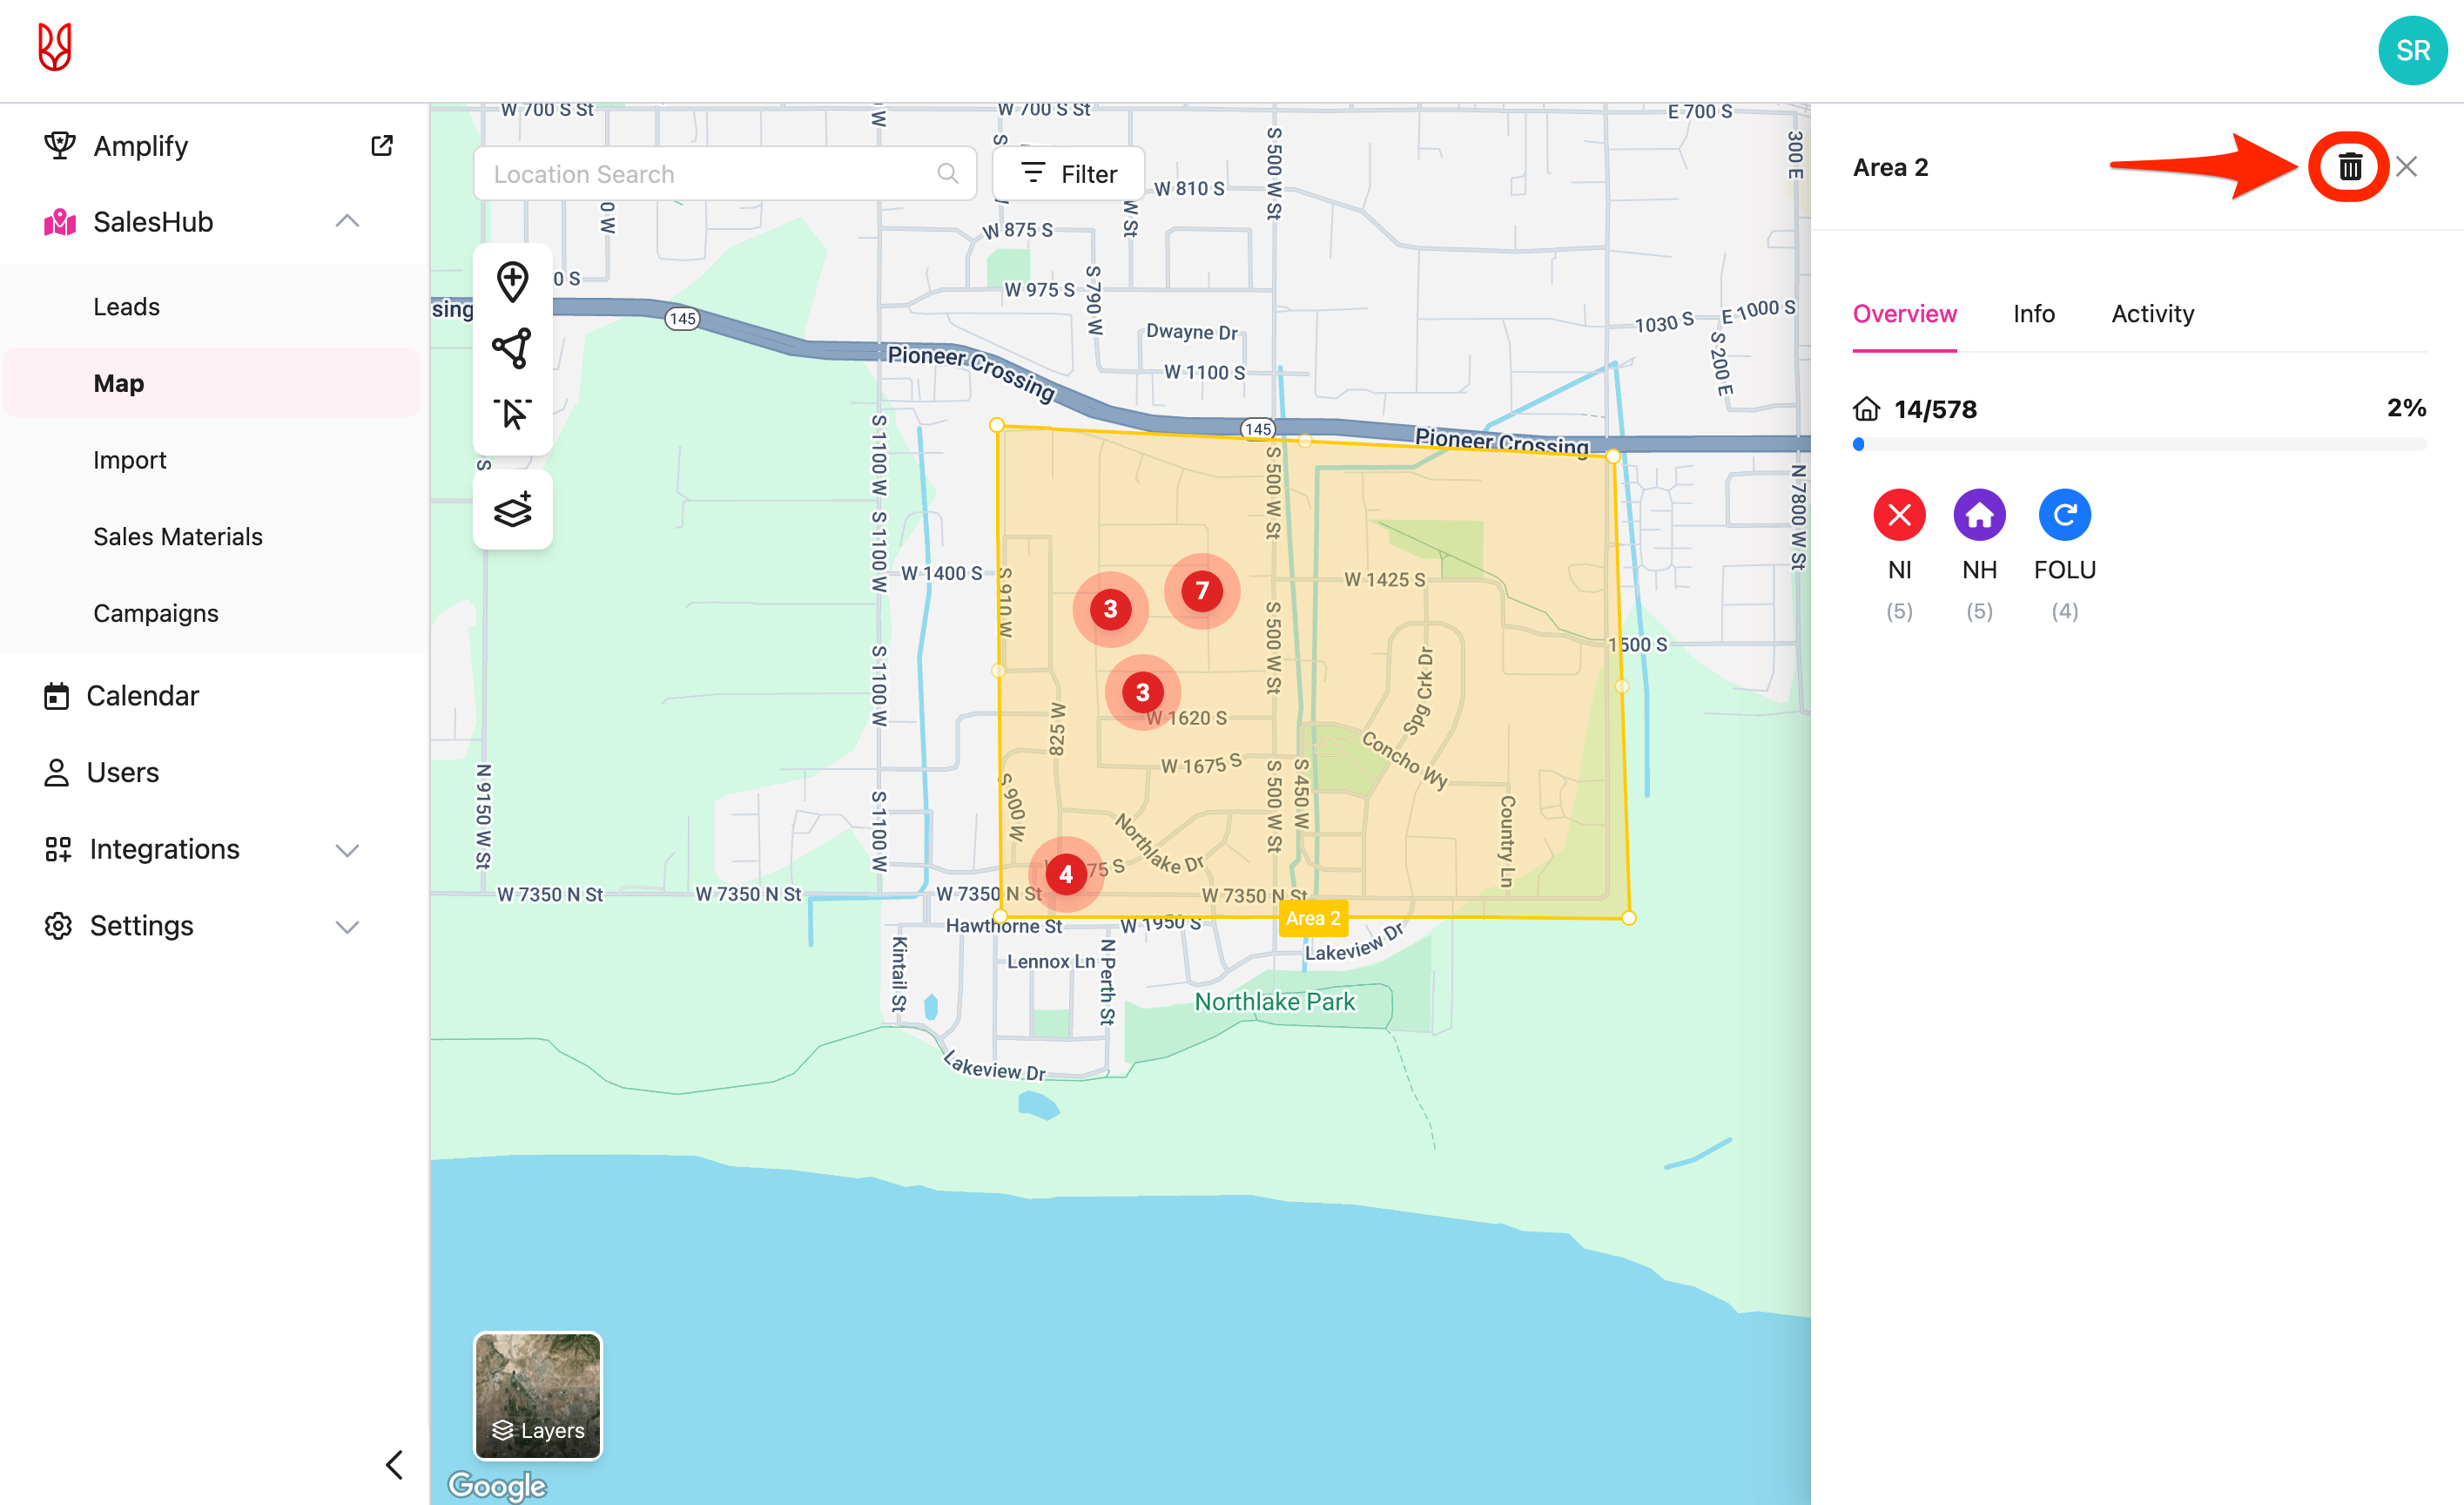The image size is (2464, 1505).
Task: Click the trash delete area icon
Action: point(2349,167)
